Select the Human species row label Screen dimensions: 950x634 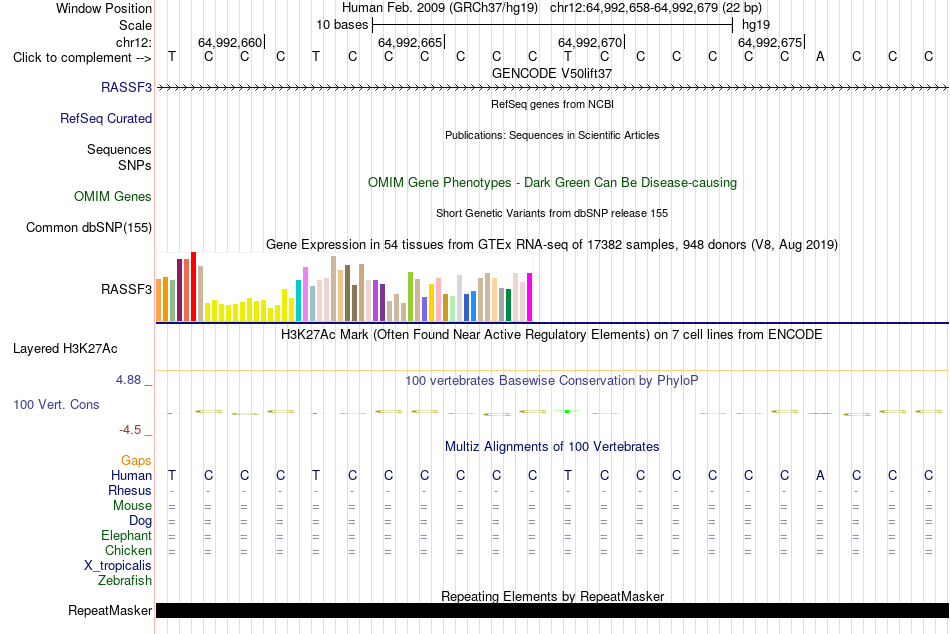(131, 475)
